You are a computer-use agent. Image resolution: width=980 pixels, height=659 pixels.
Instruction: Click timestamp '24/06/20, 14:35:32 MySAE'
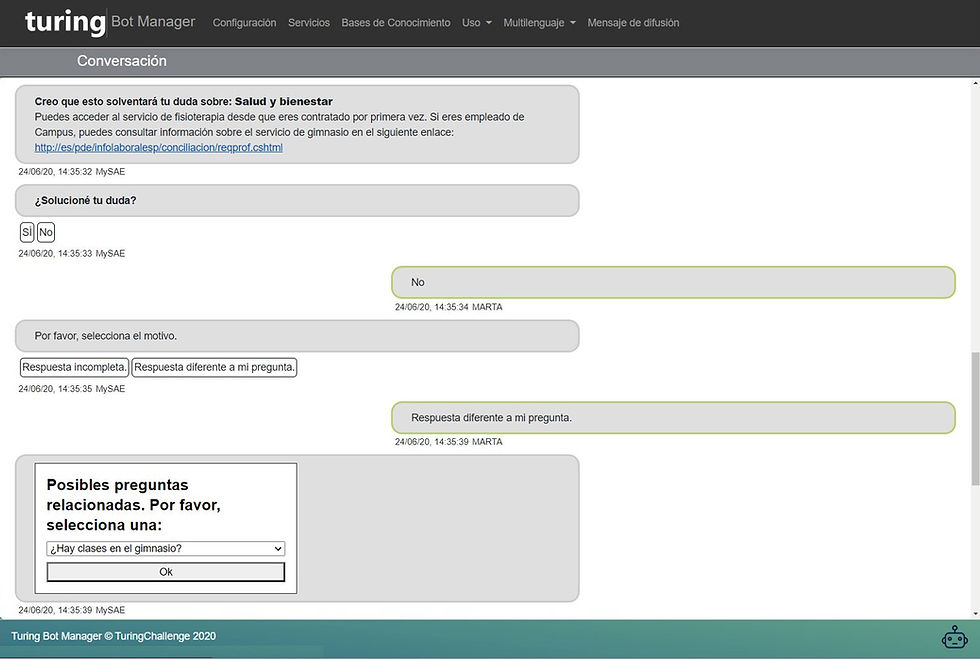72,171
